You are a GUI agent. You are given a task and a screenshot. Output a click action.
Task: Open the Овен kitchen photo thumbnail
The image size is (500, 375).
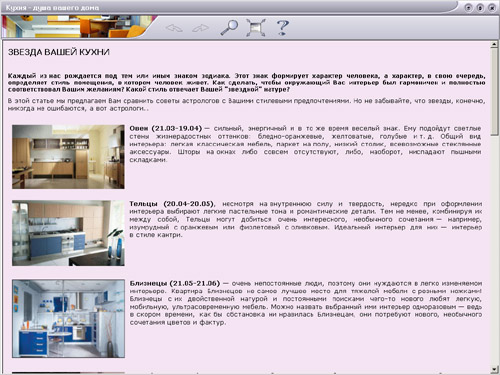(x=68, y=157)
